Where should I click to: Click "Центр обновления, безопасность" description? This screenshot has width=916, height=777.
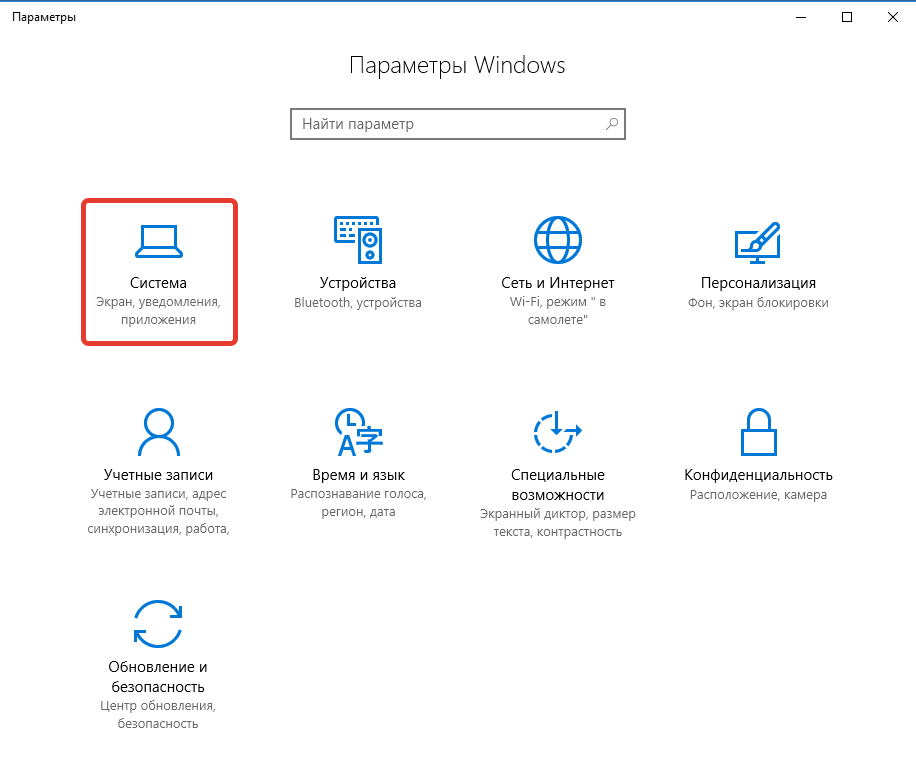click(158, 714)
